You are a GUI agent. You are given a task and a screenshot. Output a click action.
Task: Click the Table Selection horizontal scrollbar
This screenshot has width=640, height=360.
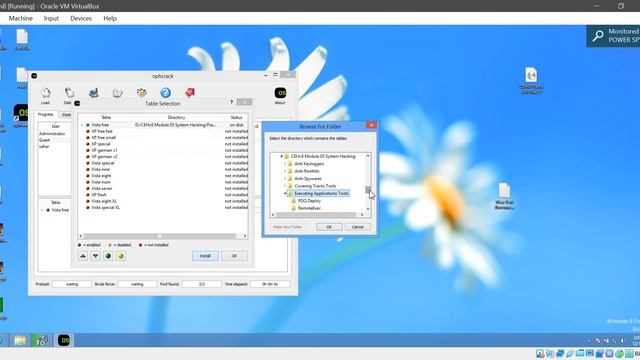[160, 236]
